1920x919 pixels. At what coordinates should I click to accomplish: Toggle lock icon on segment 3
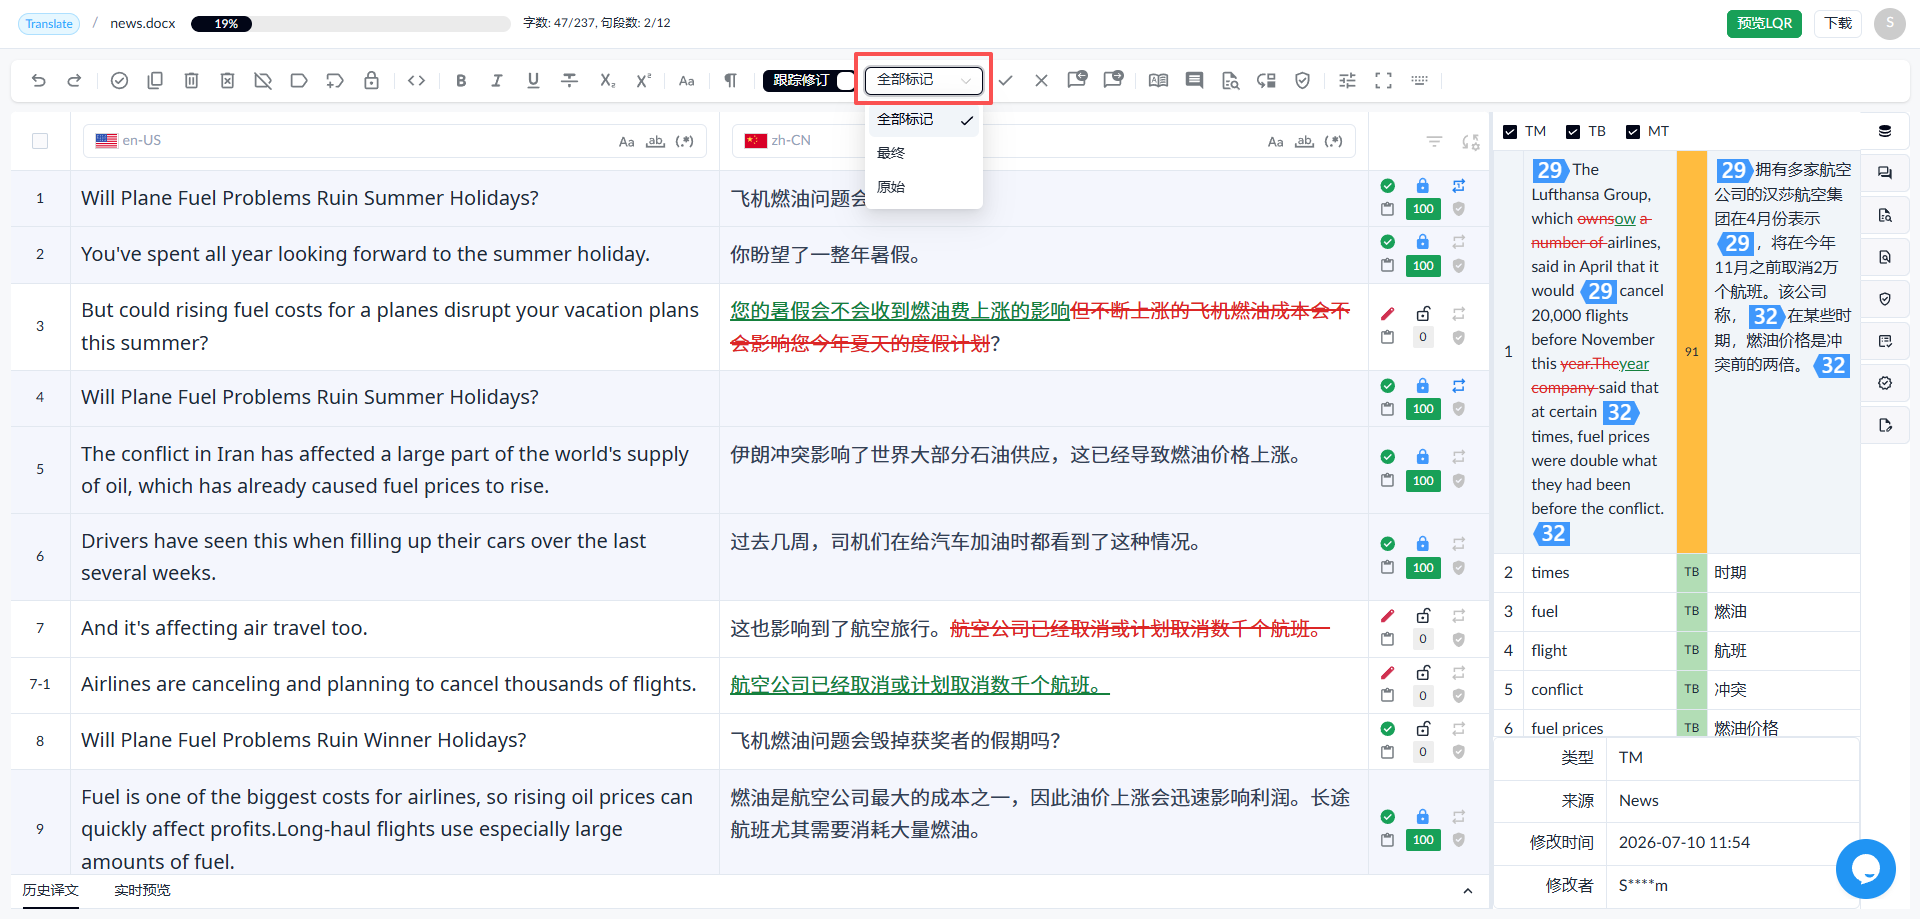tap(1423, 313)
